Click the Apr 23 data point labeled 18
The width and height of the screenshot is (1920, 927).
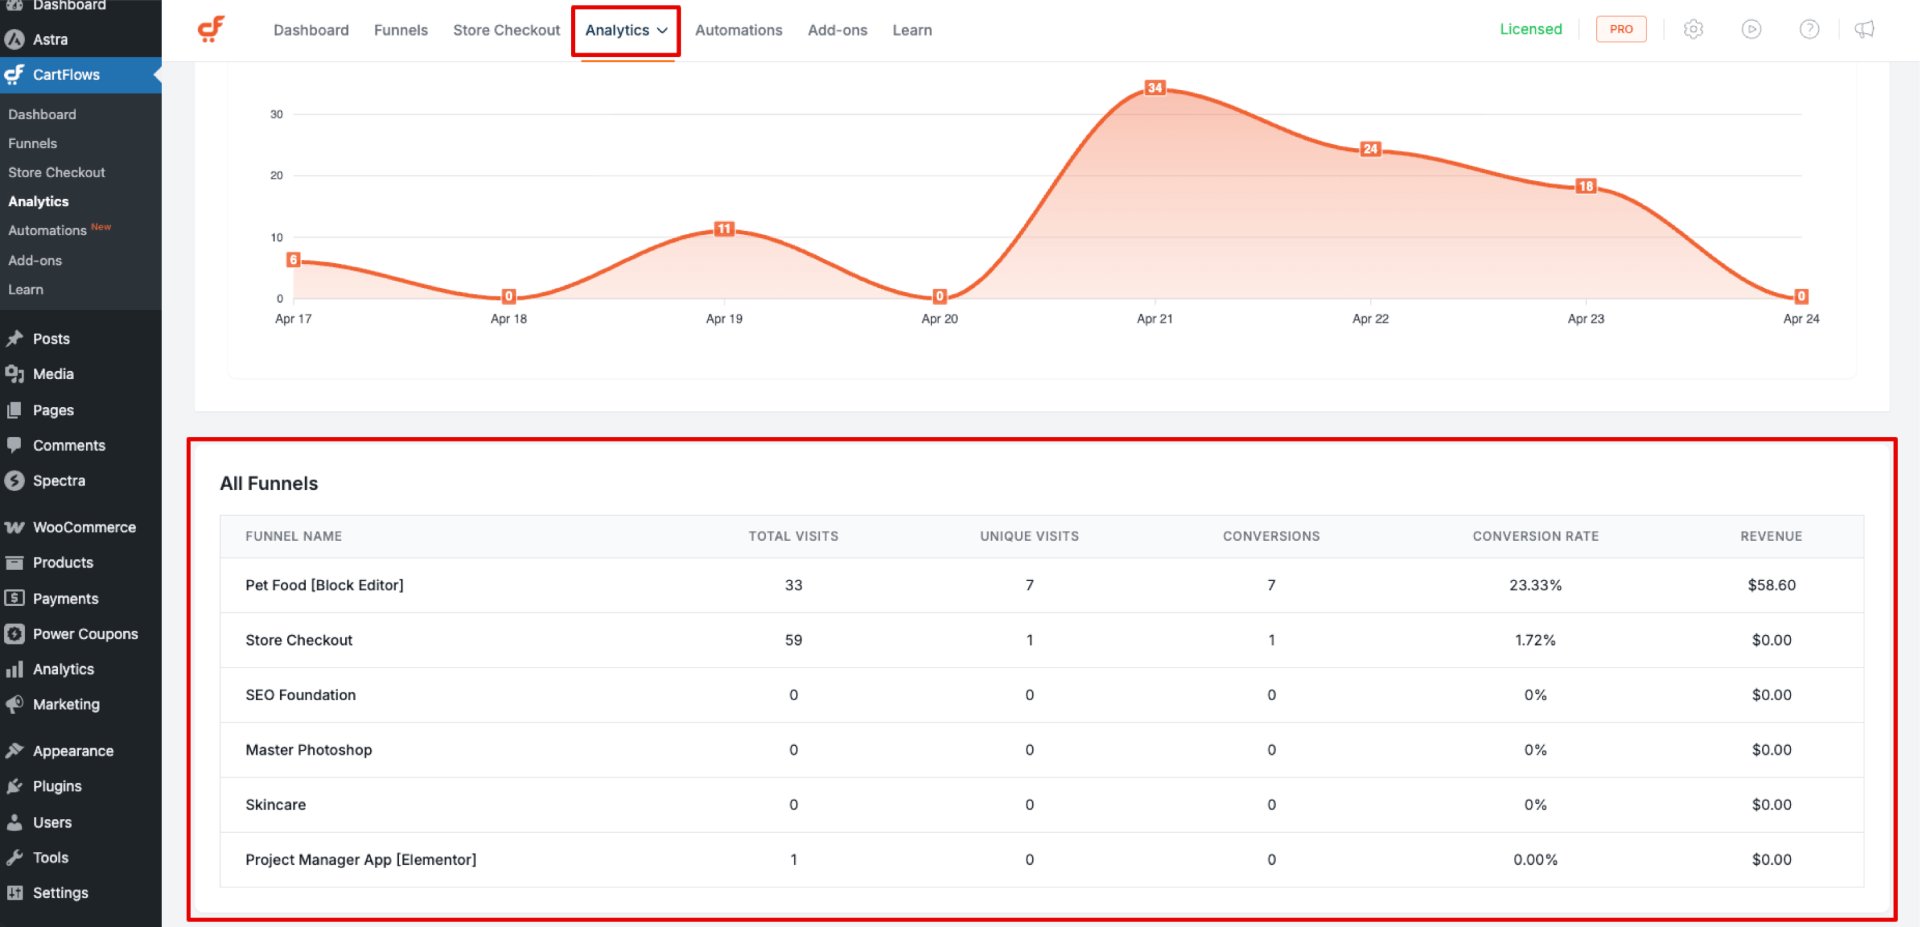[x=1586, y=186]
